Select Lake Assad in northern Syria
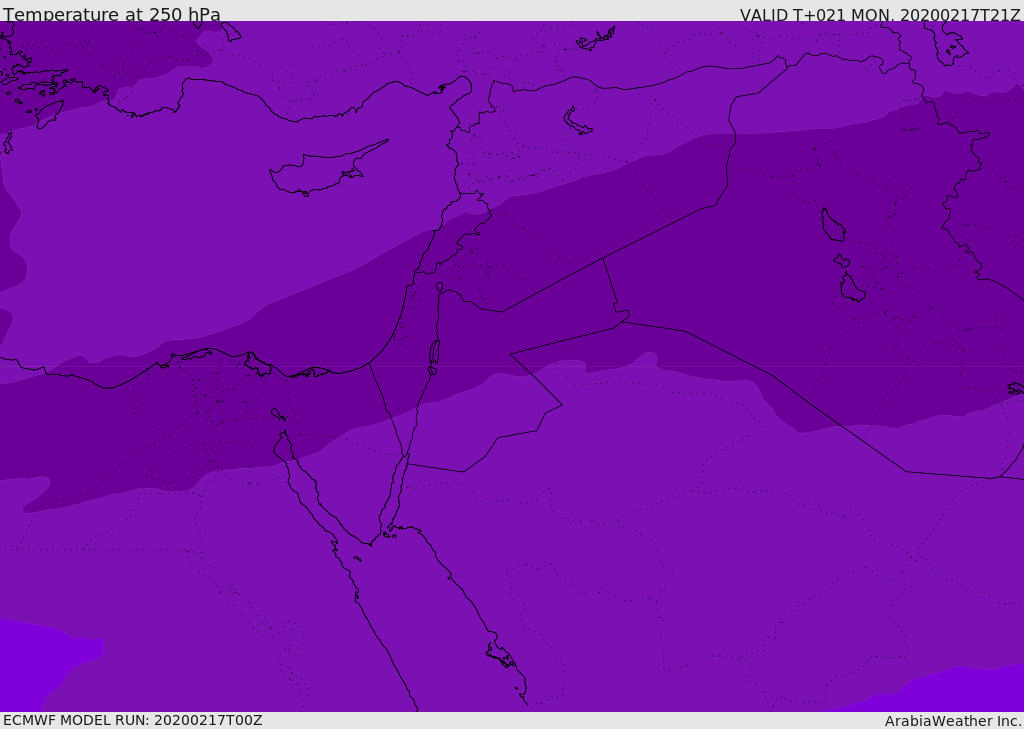This screenshot has width=1024, height=729. coord(577,122)
